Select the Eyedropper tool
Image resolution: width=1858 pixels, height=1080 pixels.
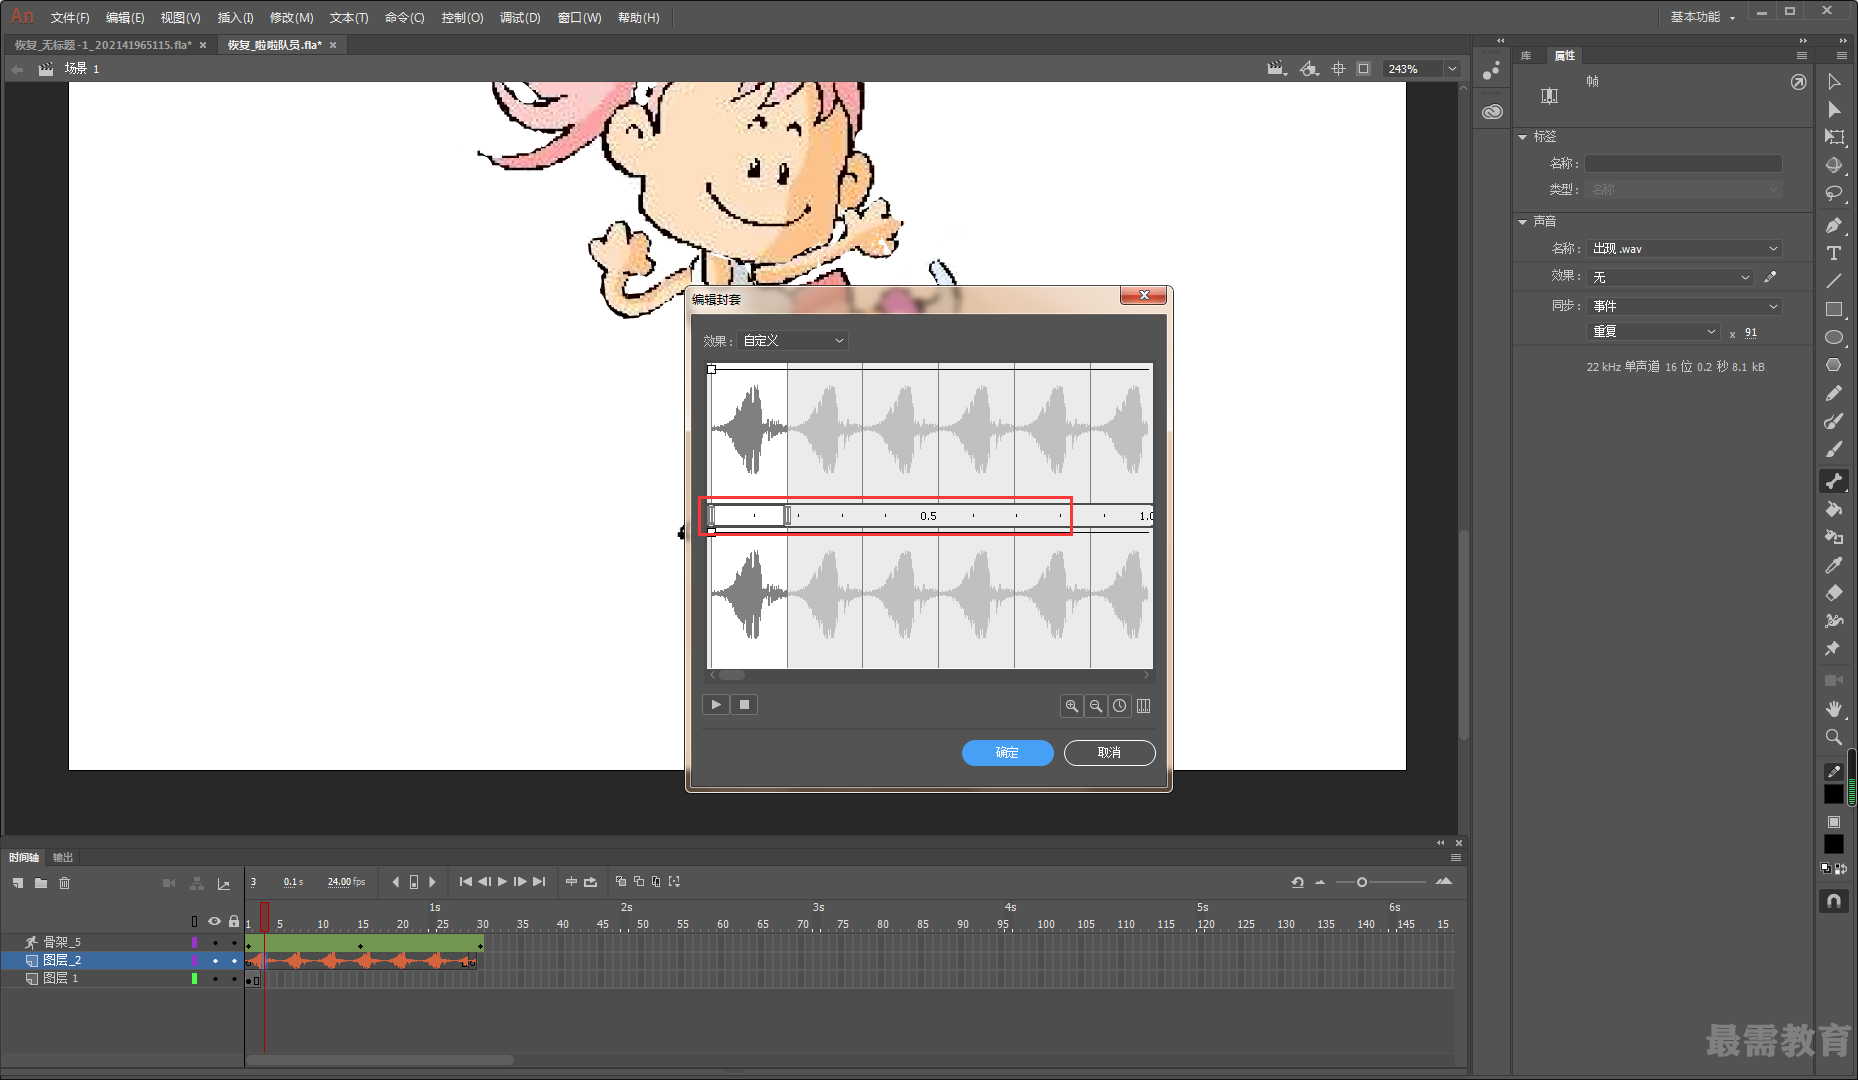(x=1834, y=565)
